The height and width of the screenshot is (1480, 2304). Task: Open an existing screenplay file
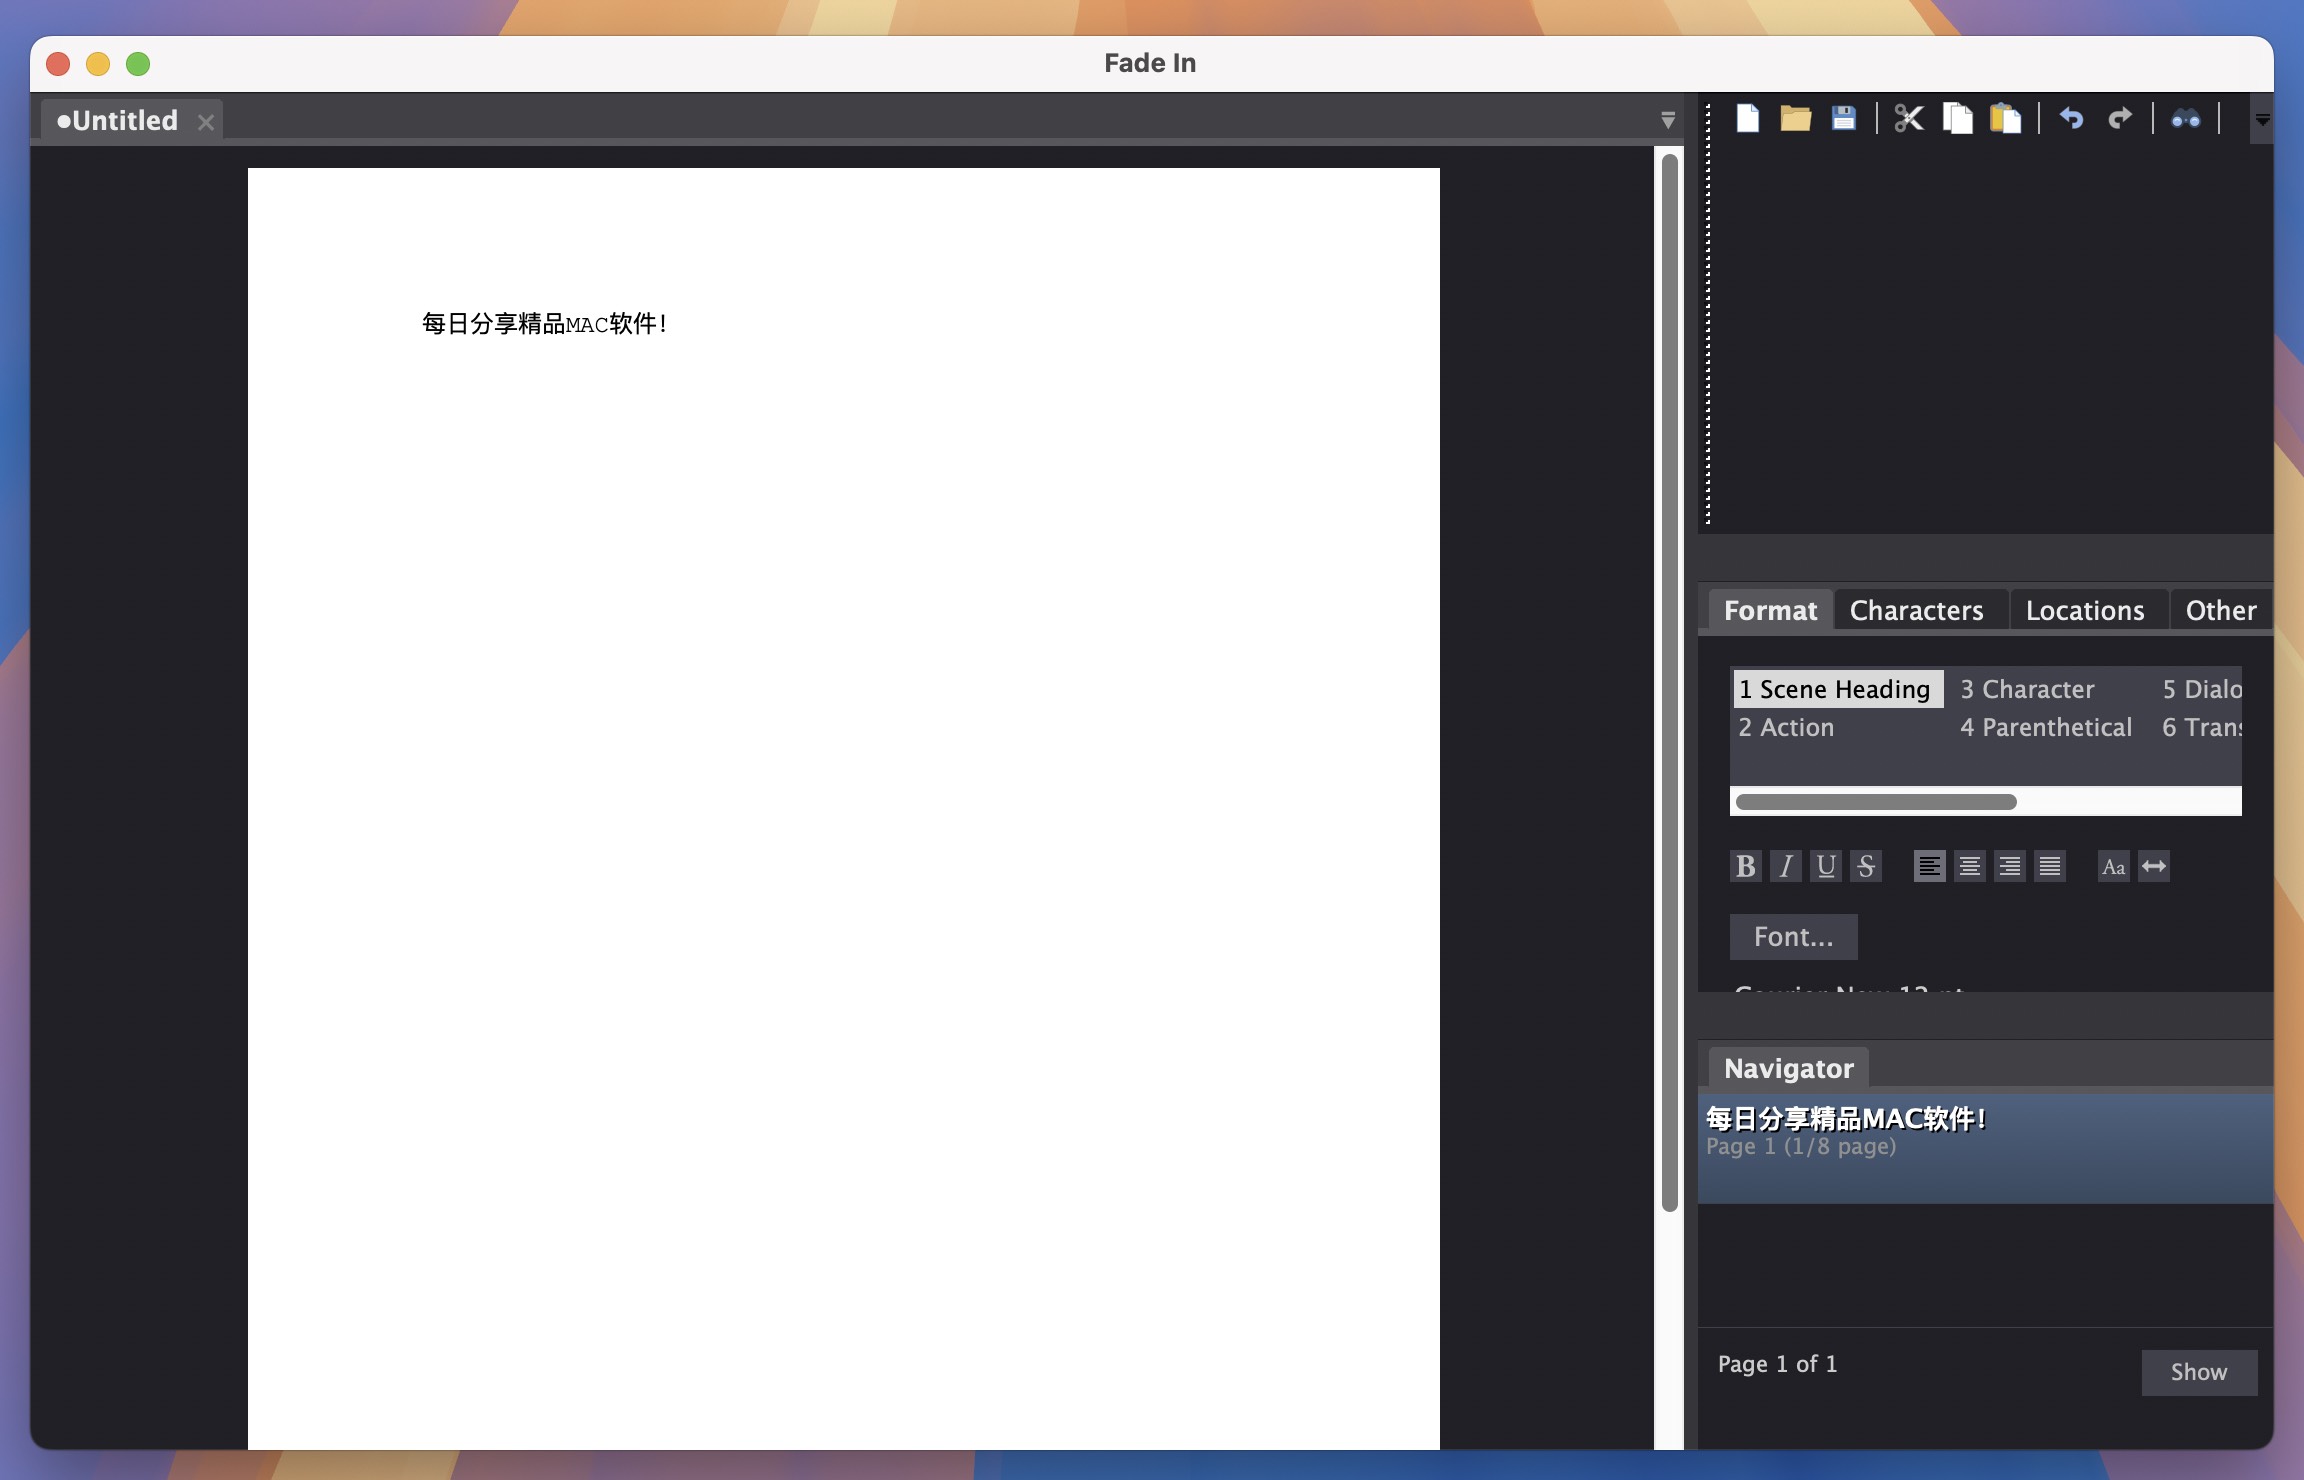tap(1795, 118)
